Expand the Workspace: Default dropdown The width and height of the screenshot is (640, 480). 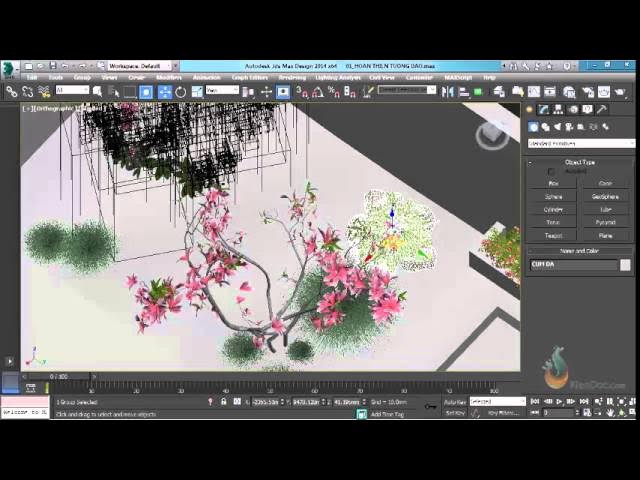[x=138, y=65]
